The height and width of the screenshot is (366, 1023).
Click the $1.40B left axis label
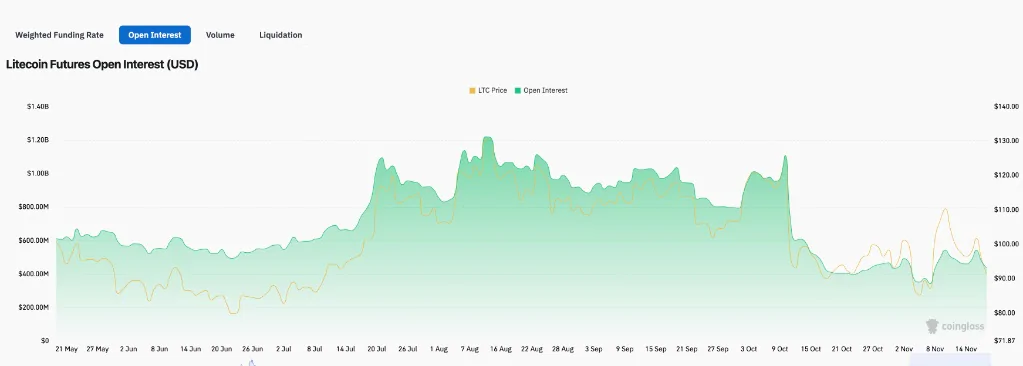click(x=38, y=106)
